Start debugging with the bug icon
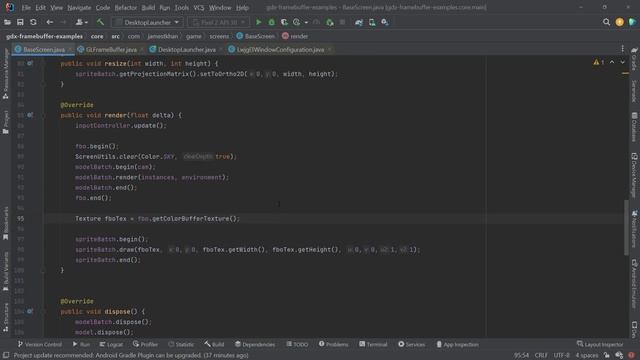This screenshot has width=640, height=360. [x=271, y=22]
